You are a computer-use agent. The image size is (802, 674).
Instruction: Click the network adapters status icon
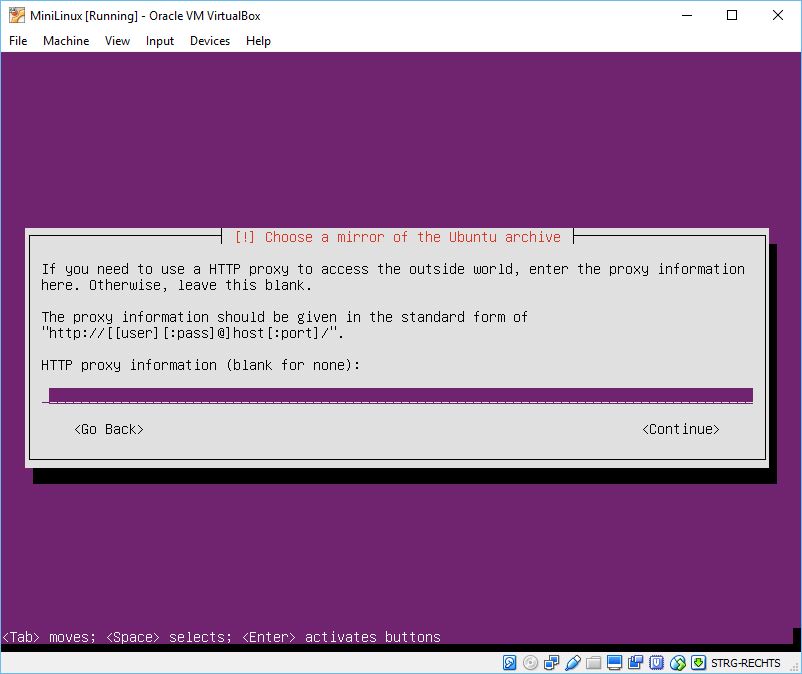coord(551,663)
